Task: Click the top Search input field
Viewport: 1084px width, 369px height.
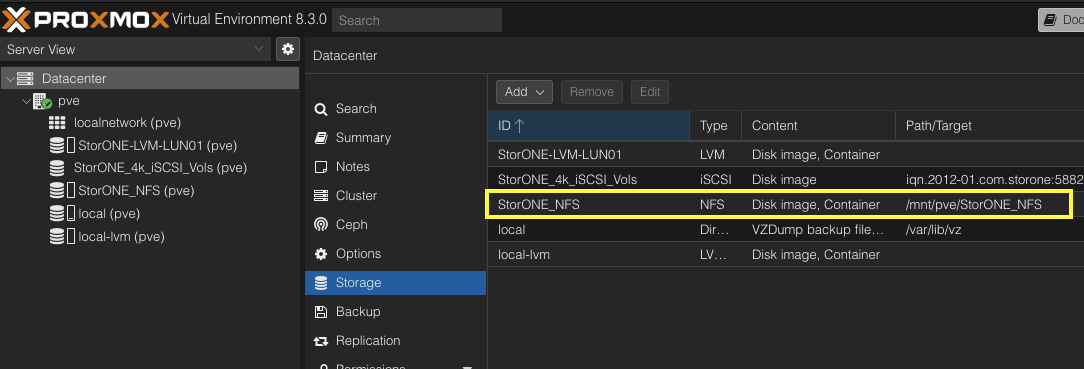Action: tap(417, 21)
